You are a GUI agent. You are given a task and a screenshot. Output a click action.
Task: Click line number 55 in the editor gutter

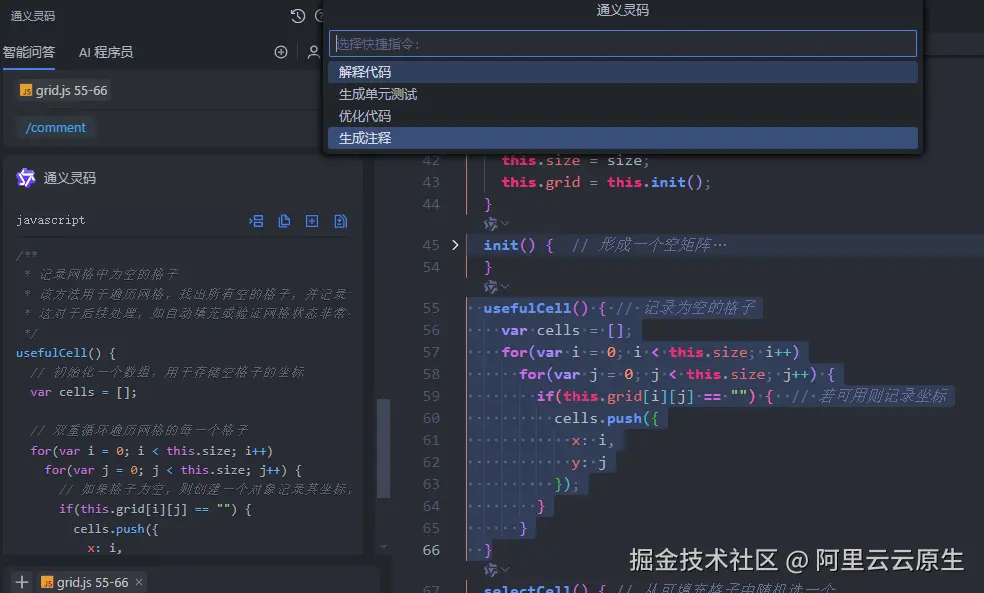coord(431,308)
